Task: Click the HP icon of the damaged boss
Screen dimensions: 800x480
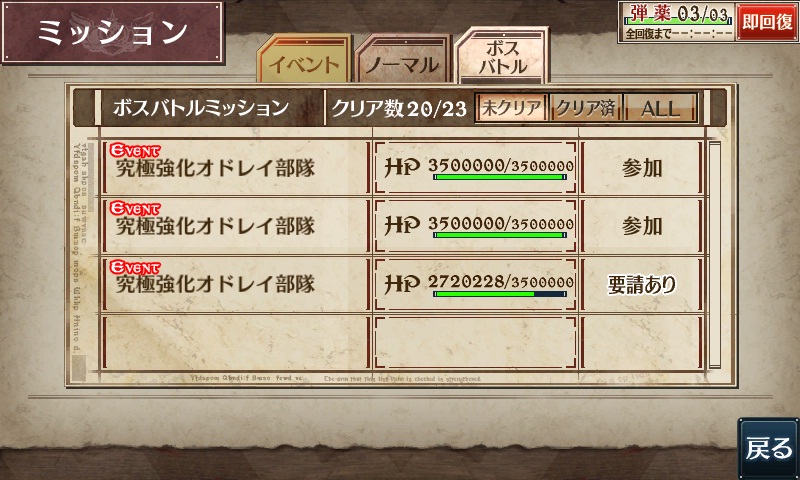Action: [402, 283]
